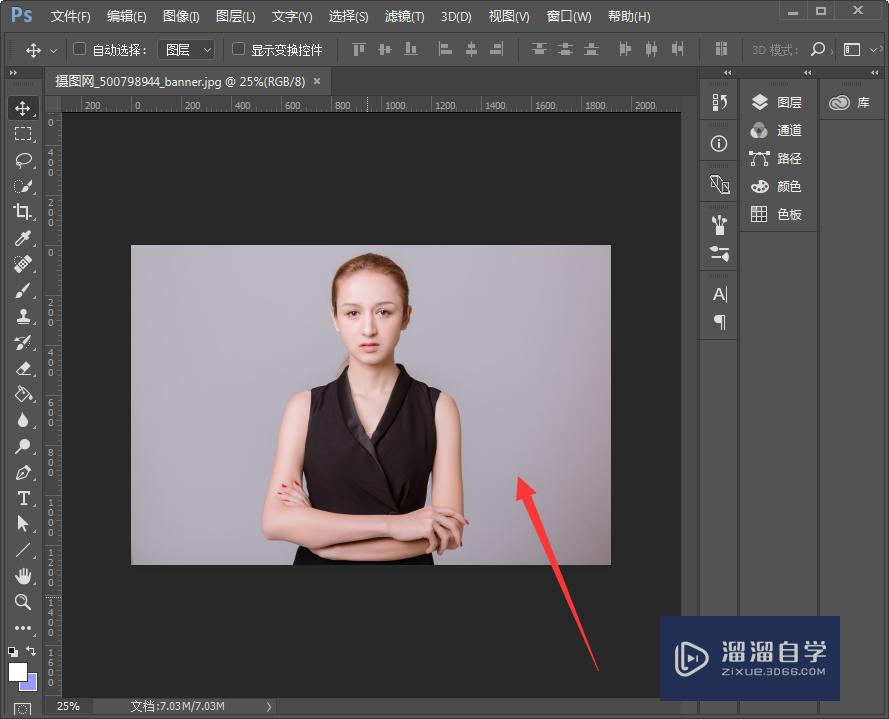889x719 pixels.
Task: Enable the 显示变换控件 checkbox
Action: (237, 49)
